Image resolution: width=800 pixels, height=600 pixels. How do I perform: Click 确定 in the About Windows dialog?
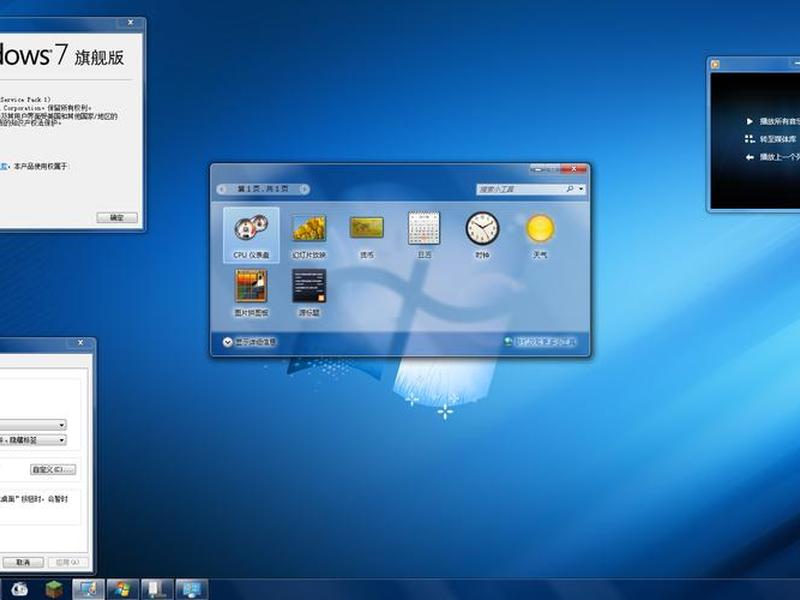pyautogui.click(x=117, y=218)
